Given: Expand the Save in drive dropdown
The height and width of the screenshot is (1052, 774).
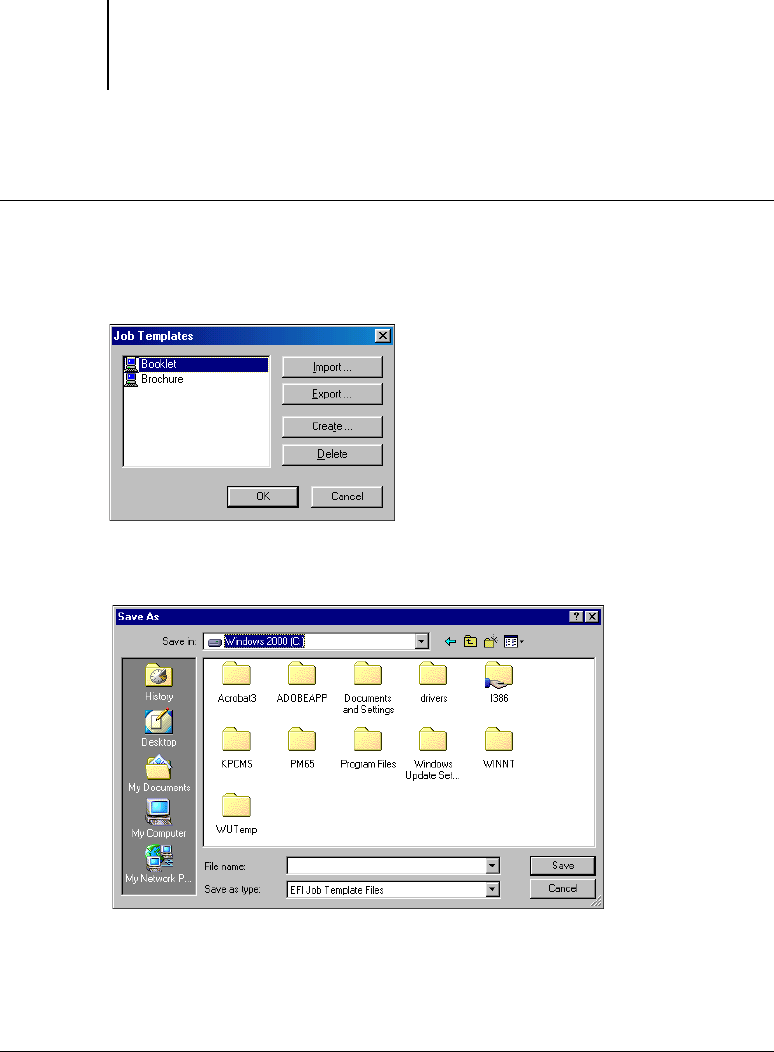Looking at the screenshot, I should [x=422, y=641].
